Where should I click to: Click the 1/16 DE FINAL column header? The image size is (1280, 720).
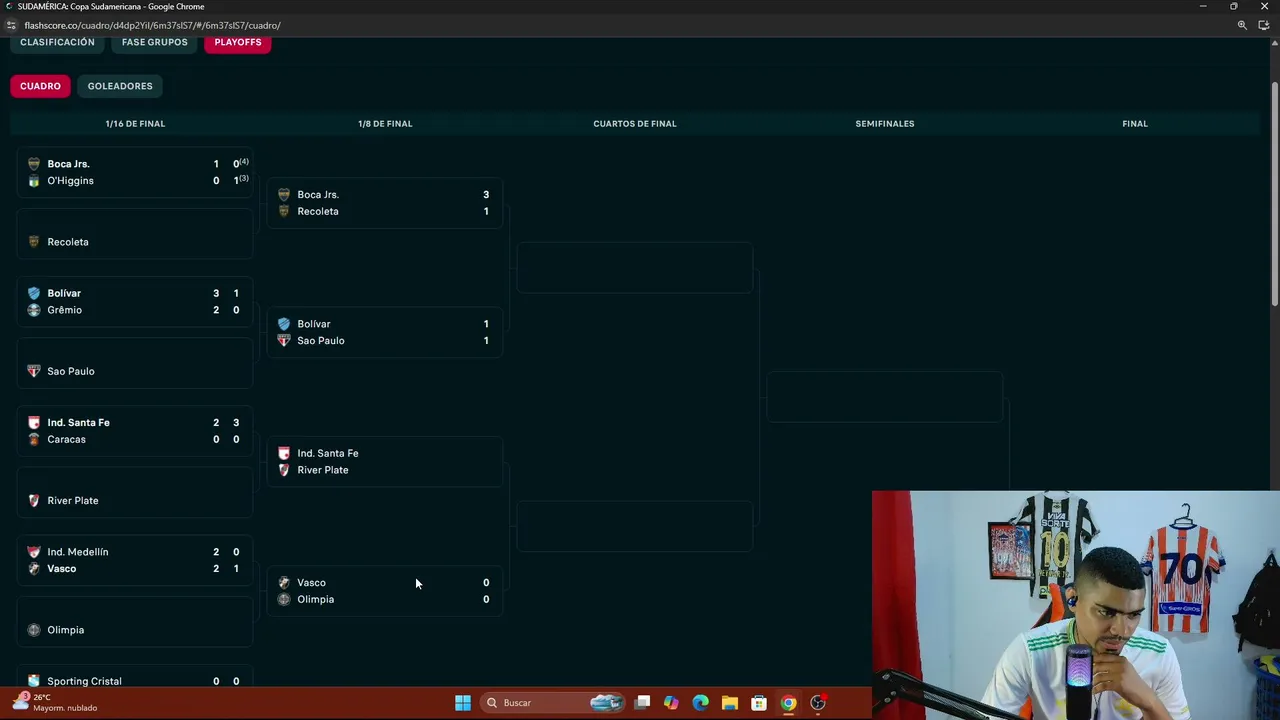(x=135, y=124)
